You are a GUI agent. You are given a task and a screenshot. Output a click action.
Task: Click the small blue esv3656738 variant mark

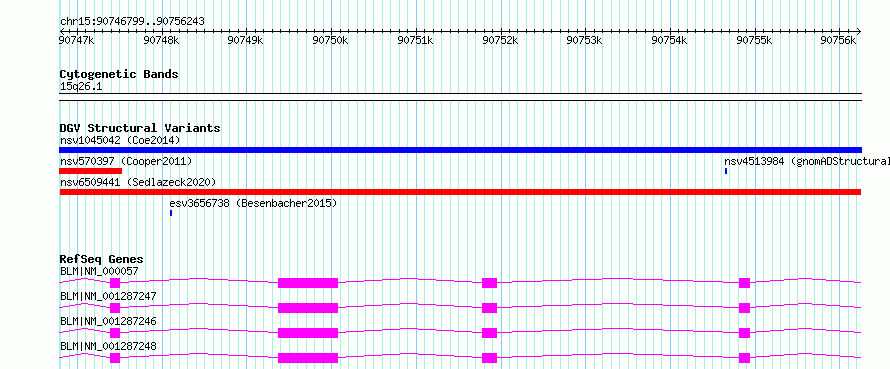[x=171, y=213]
